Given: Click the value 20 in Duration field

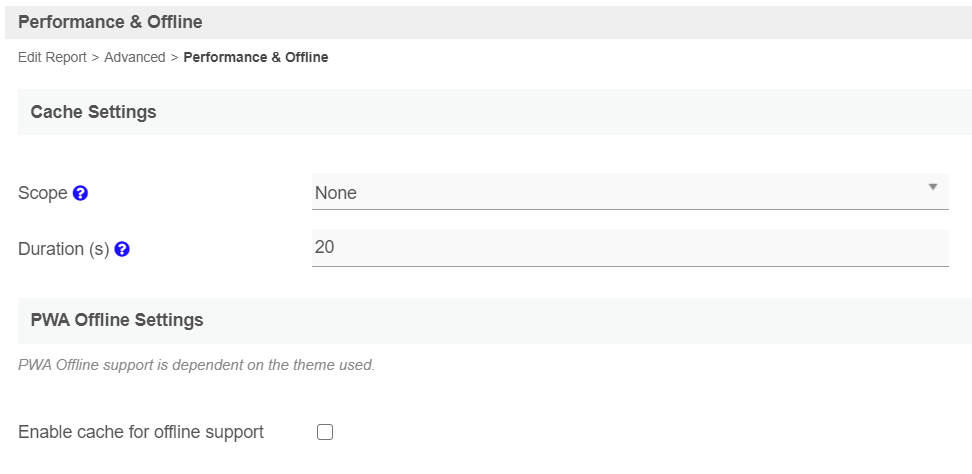Looking at the screenshot, I should 324,247.
